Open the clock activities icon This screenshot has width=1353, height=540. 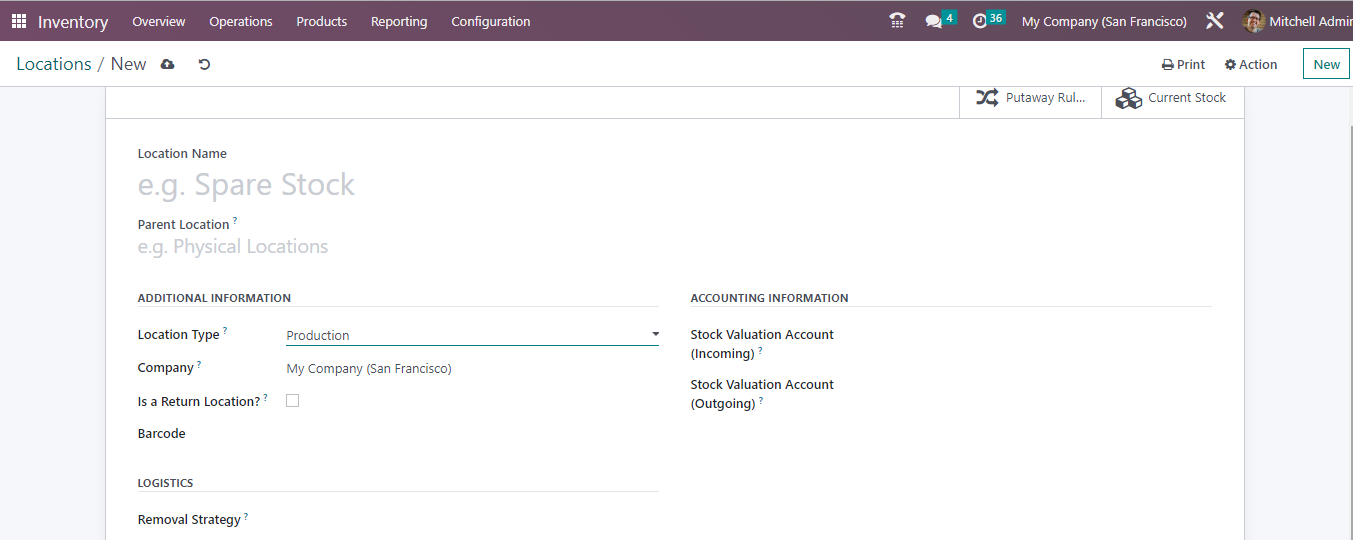[980, 21]
